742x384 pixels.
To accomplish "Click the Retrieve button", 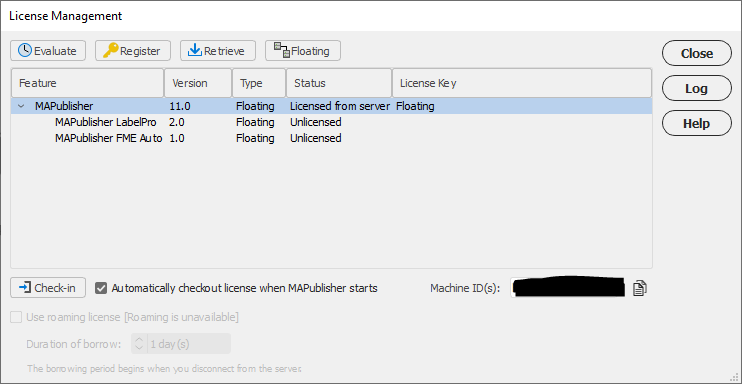I will [218, 51].
